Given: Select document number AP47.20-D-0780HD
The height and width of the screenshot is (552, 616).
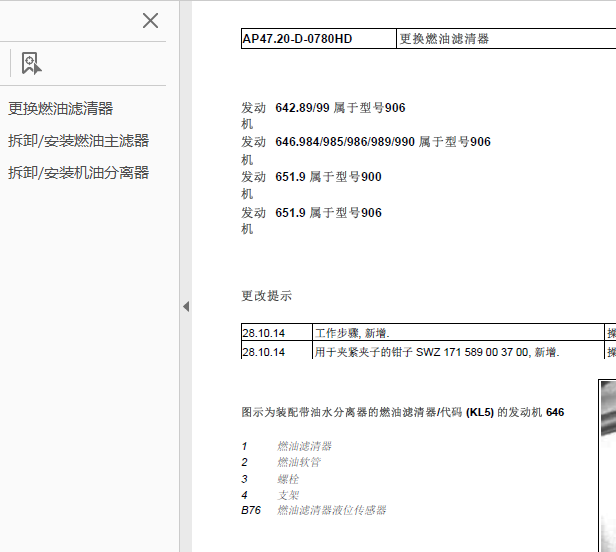Looking at the screenshot, I should (297, 39).
